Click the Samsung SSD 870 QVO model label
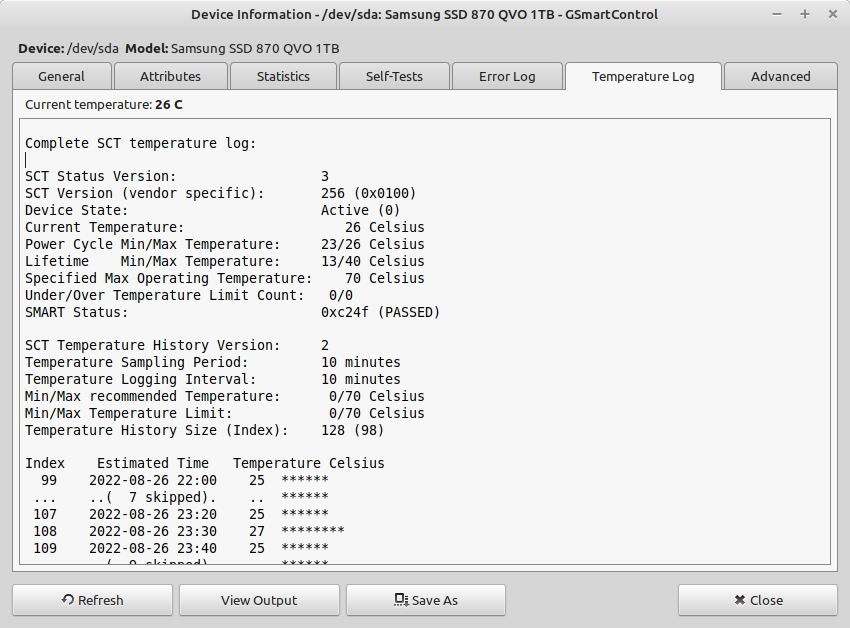Image resolution: width=850 pixels, height=628 pixels. pyautogui.click(x=254, y=48)
